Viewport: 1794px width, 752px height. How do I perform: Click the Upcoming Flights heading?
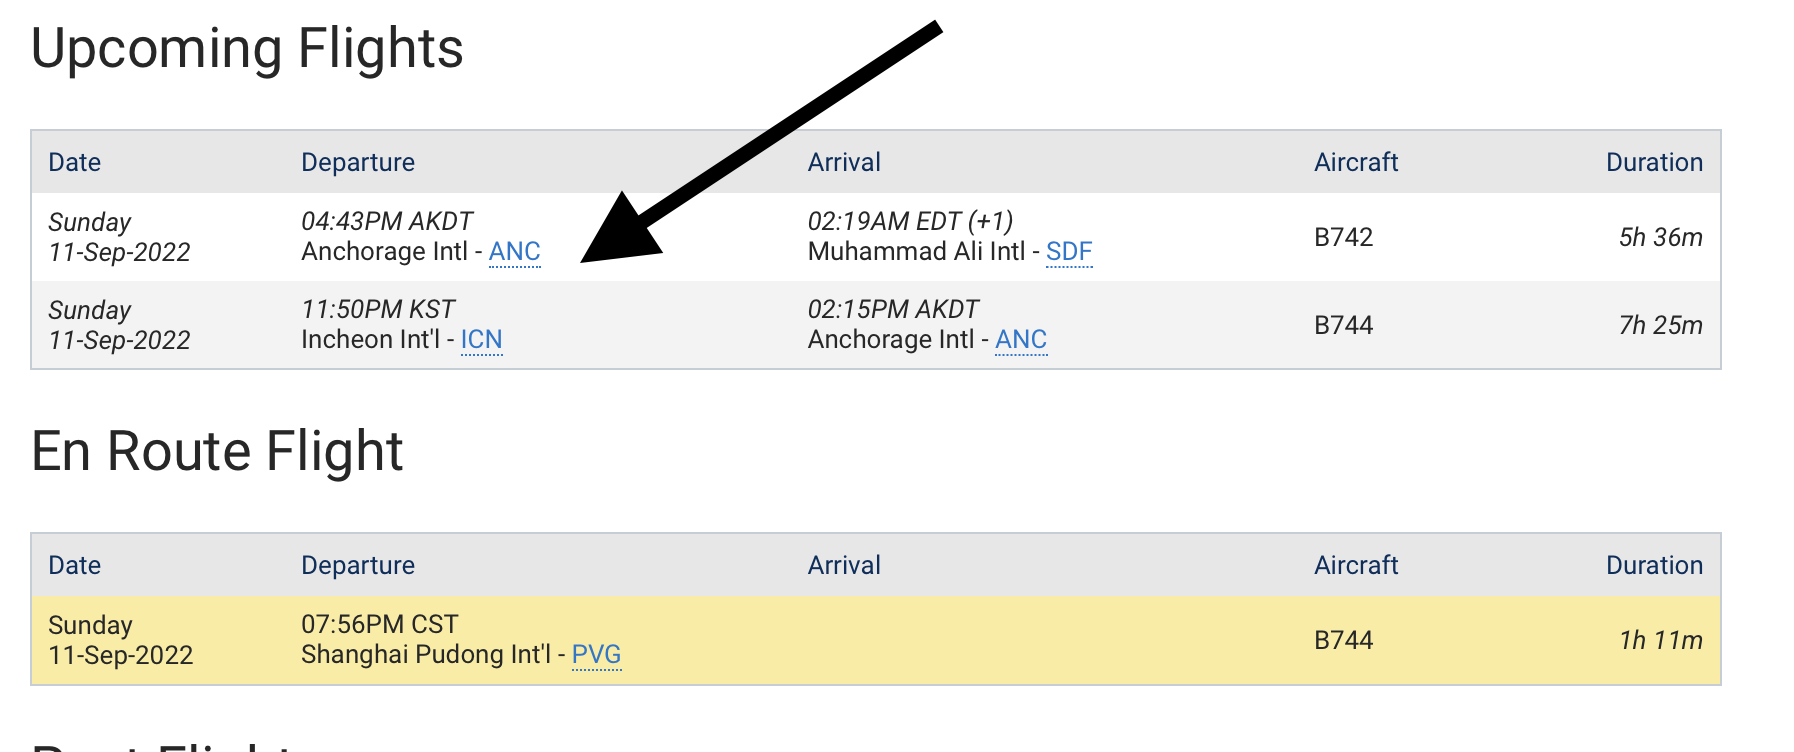[247, 49]
